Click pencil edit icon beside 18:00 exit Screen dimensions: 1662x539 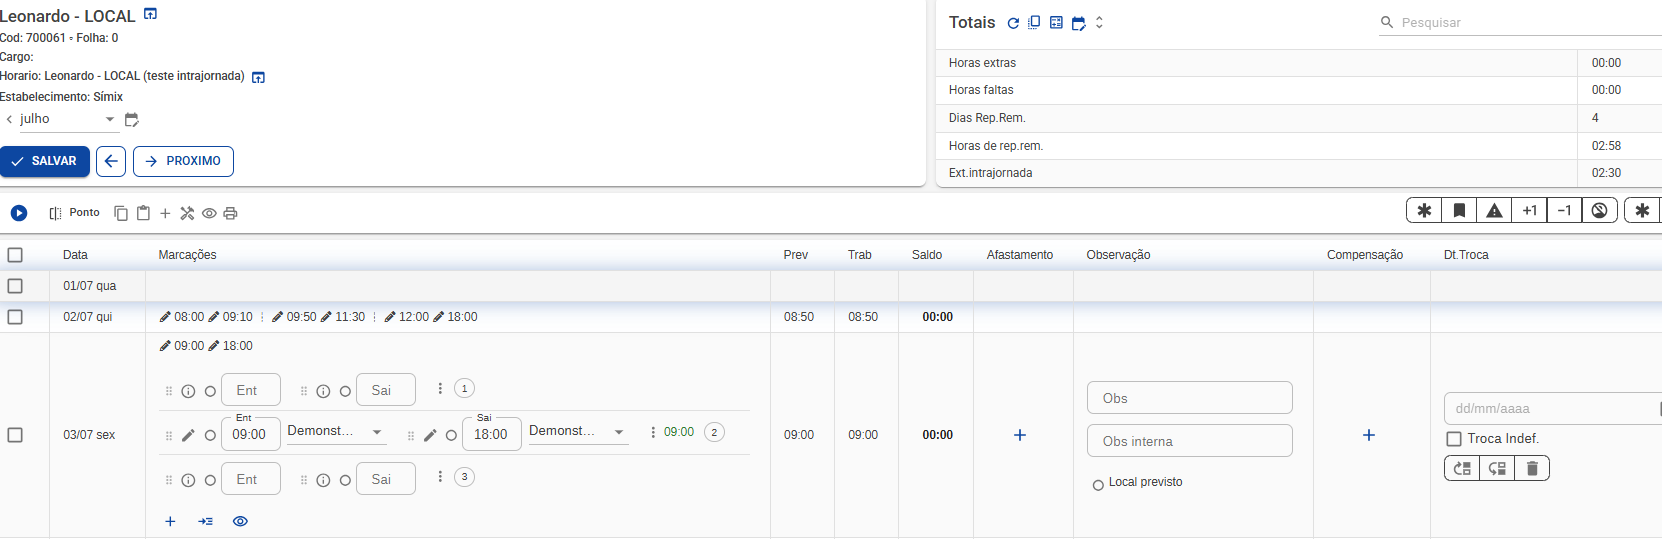click(430, 435)
